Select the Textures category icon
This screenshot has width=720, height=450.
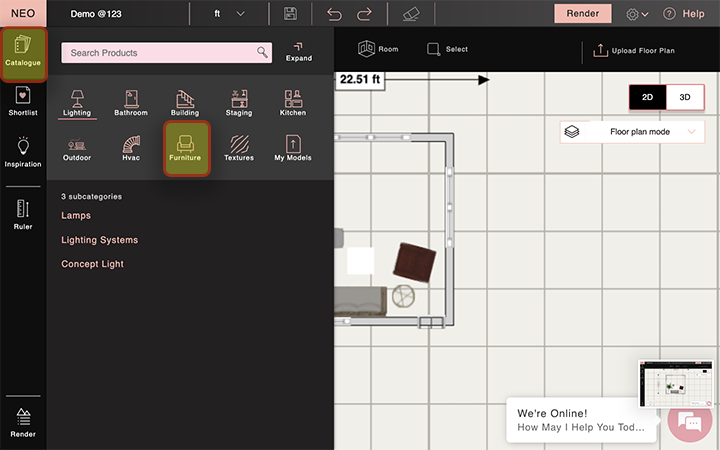tap(239, 148)
